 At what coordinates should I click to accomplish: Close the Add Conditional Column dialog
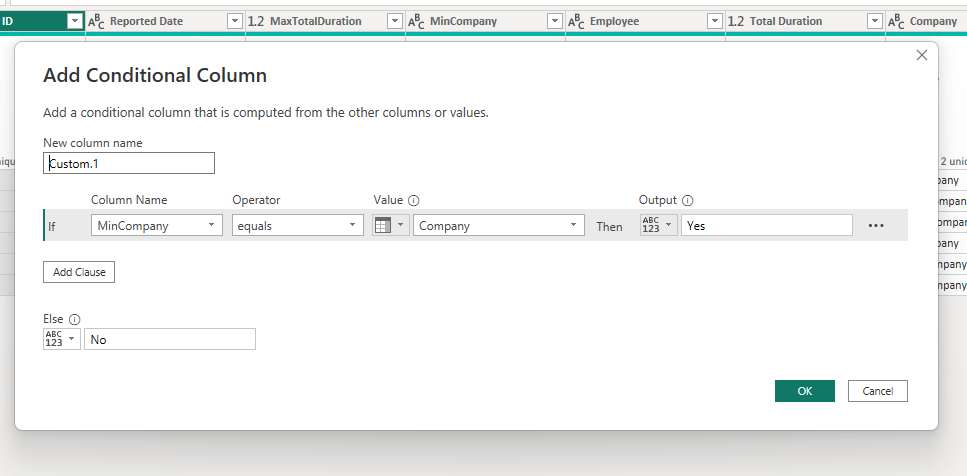[921, 55]
